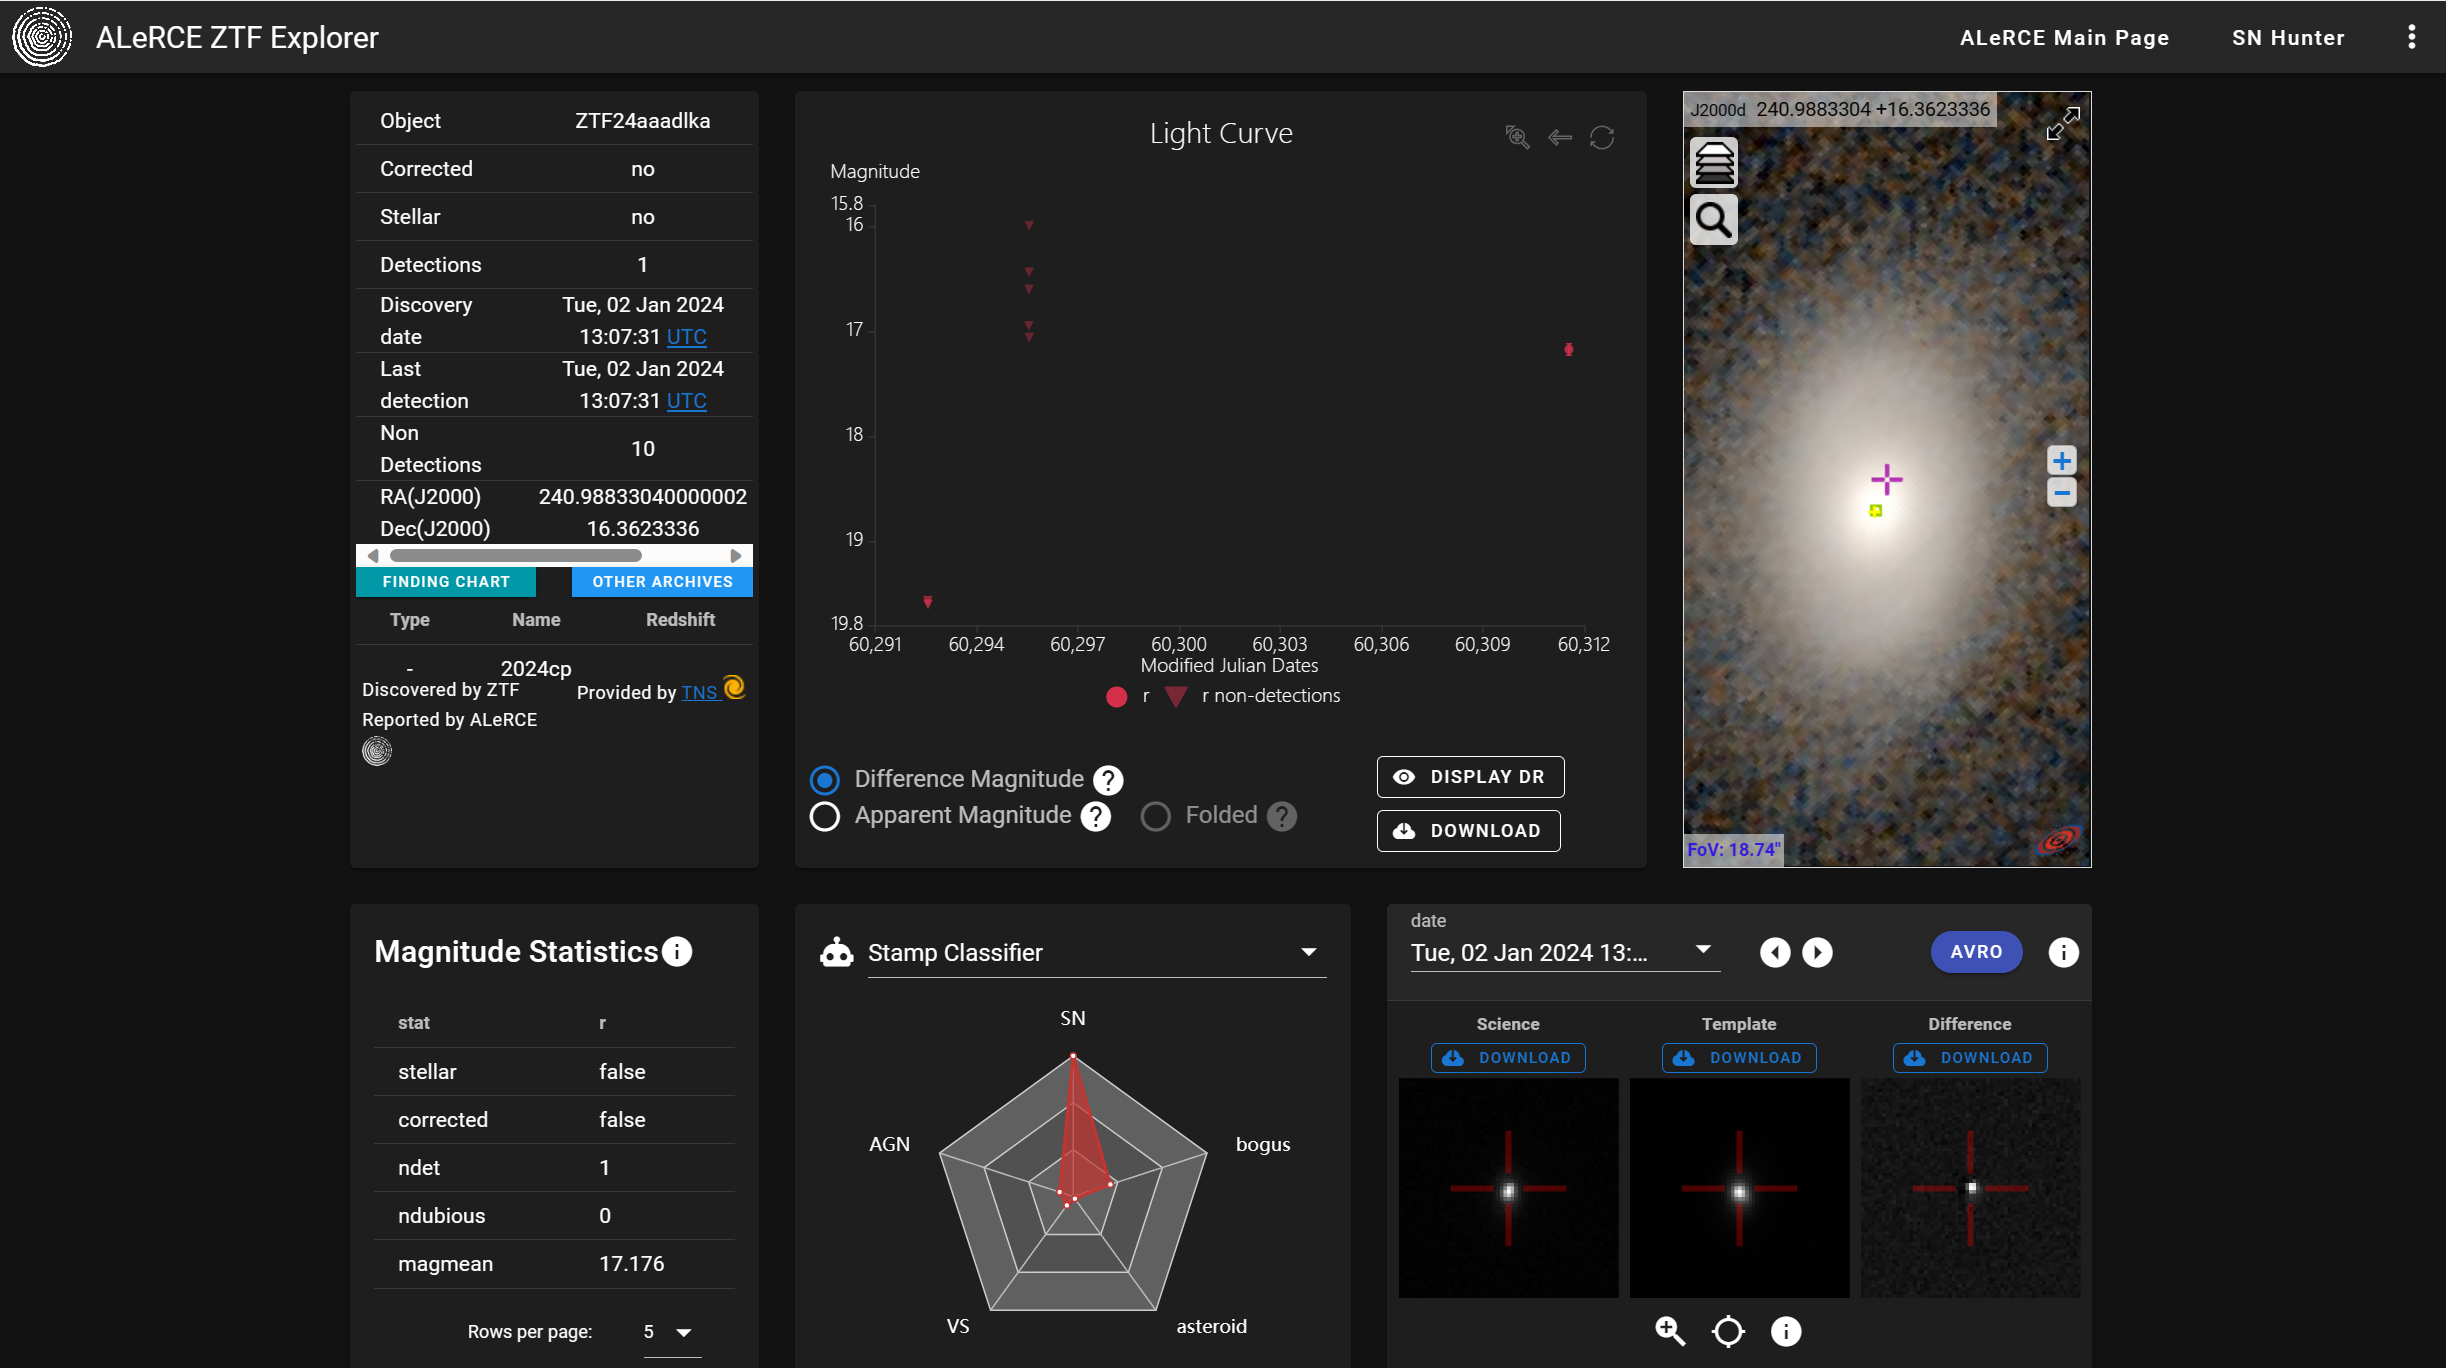Reset the light curve plot view
The width and height of the screenshot is (2446, 1368).
[x=1602, y=137]
